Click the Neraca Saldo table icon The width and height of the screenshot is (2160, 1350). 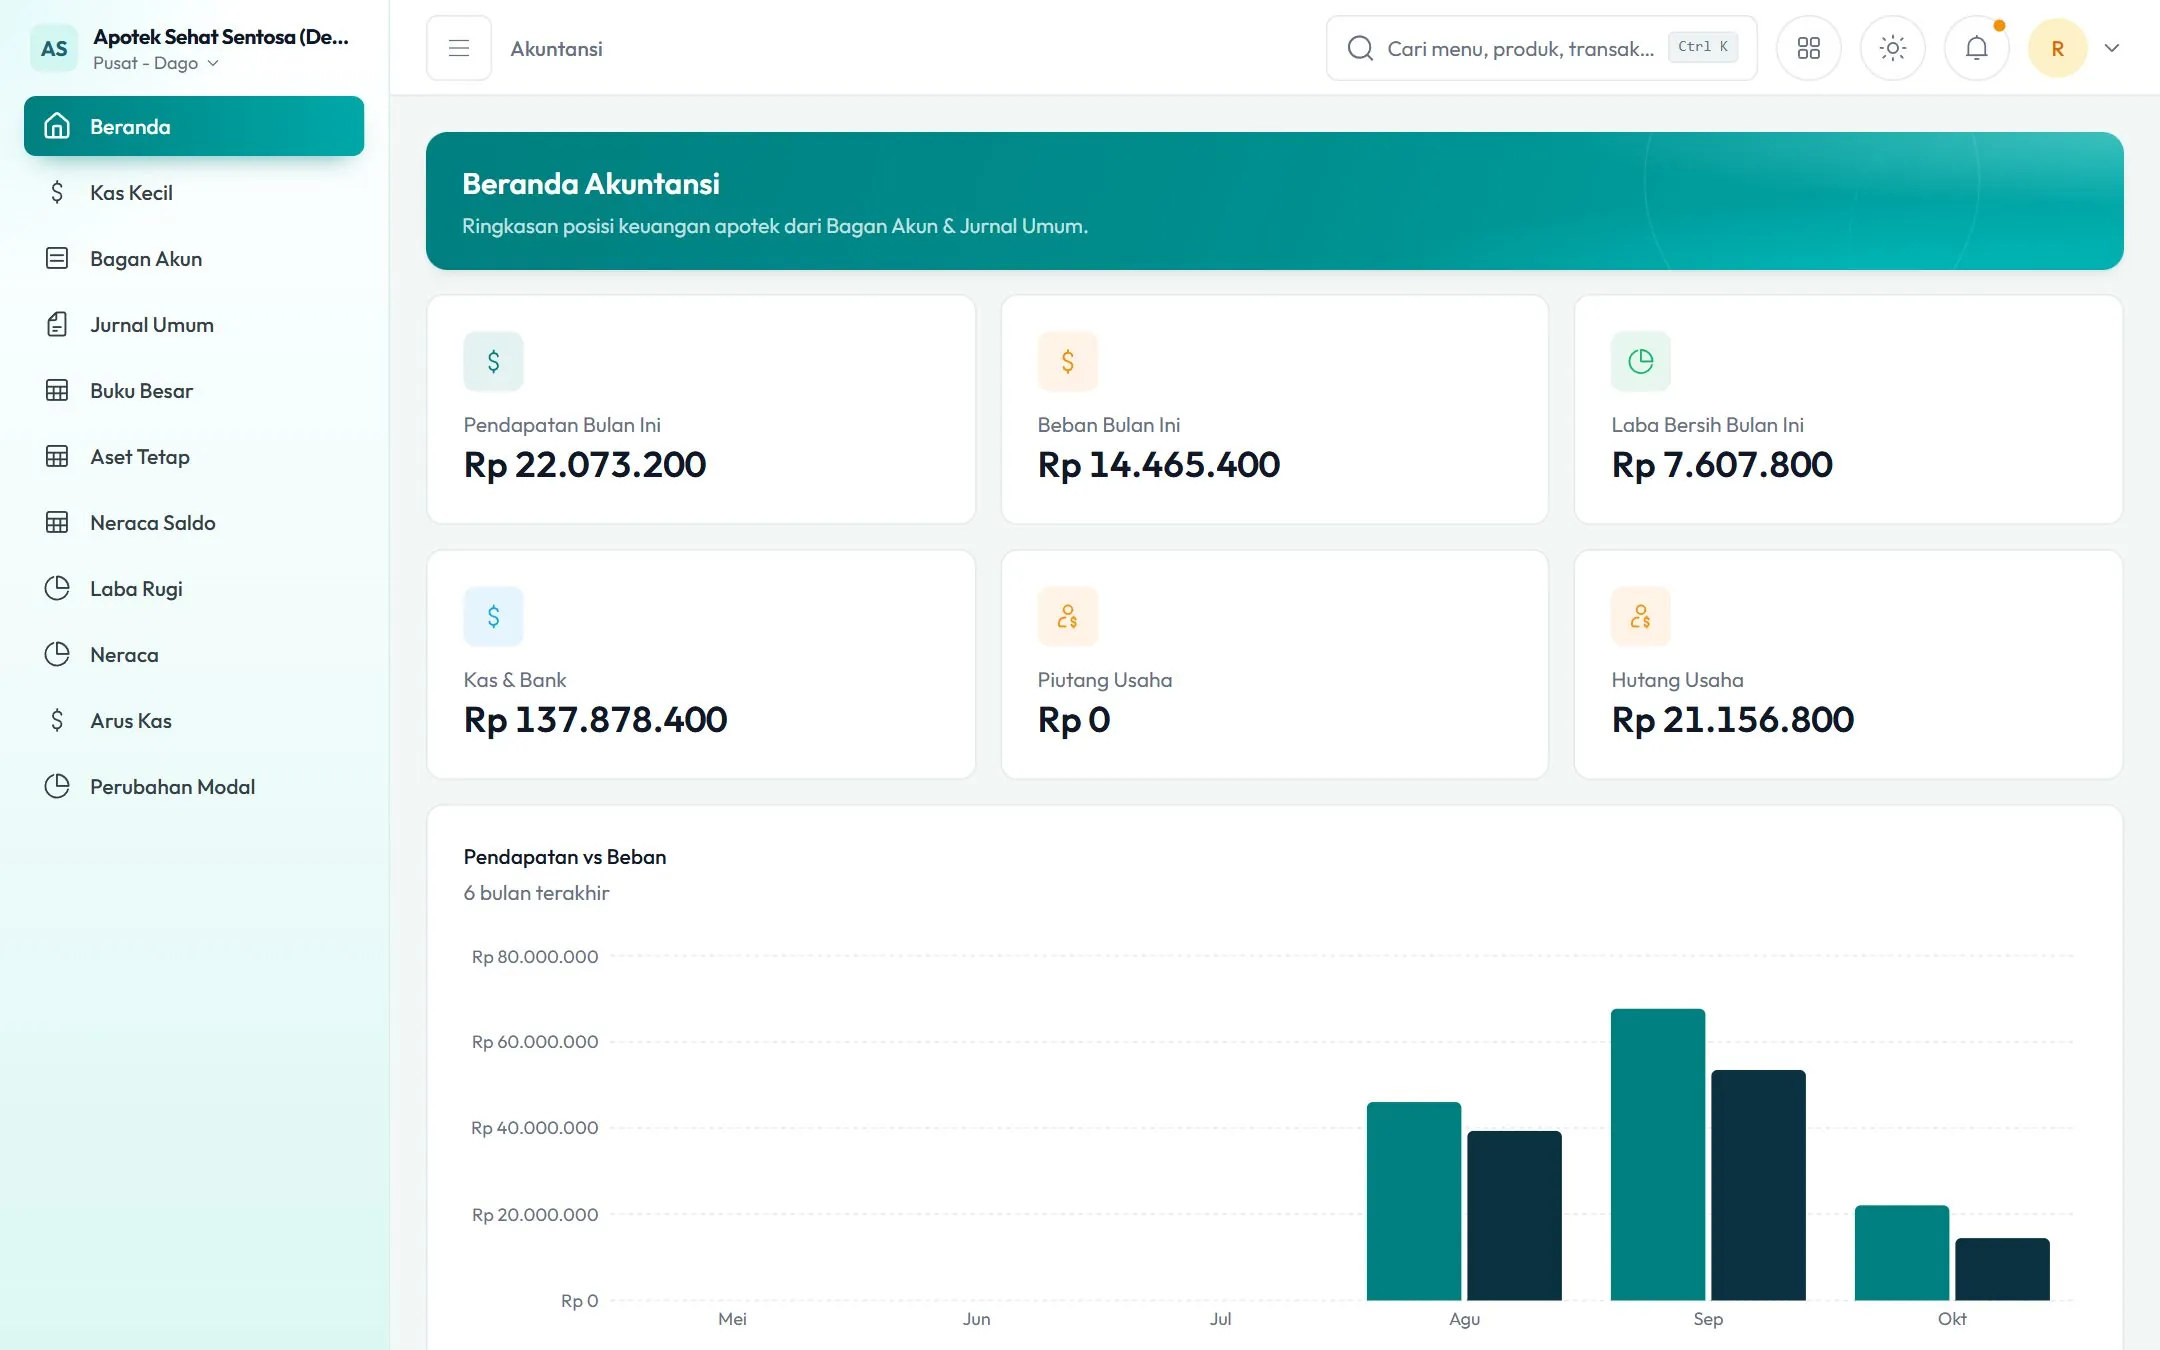(57, 522)
